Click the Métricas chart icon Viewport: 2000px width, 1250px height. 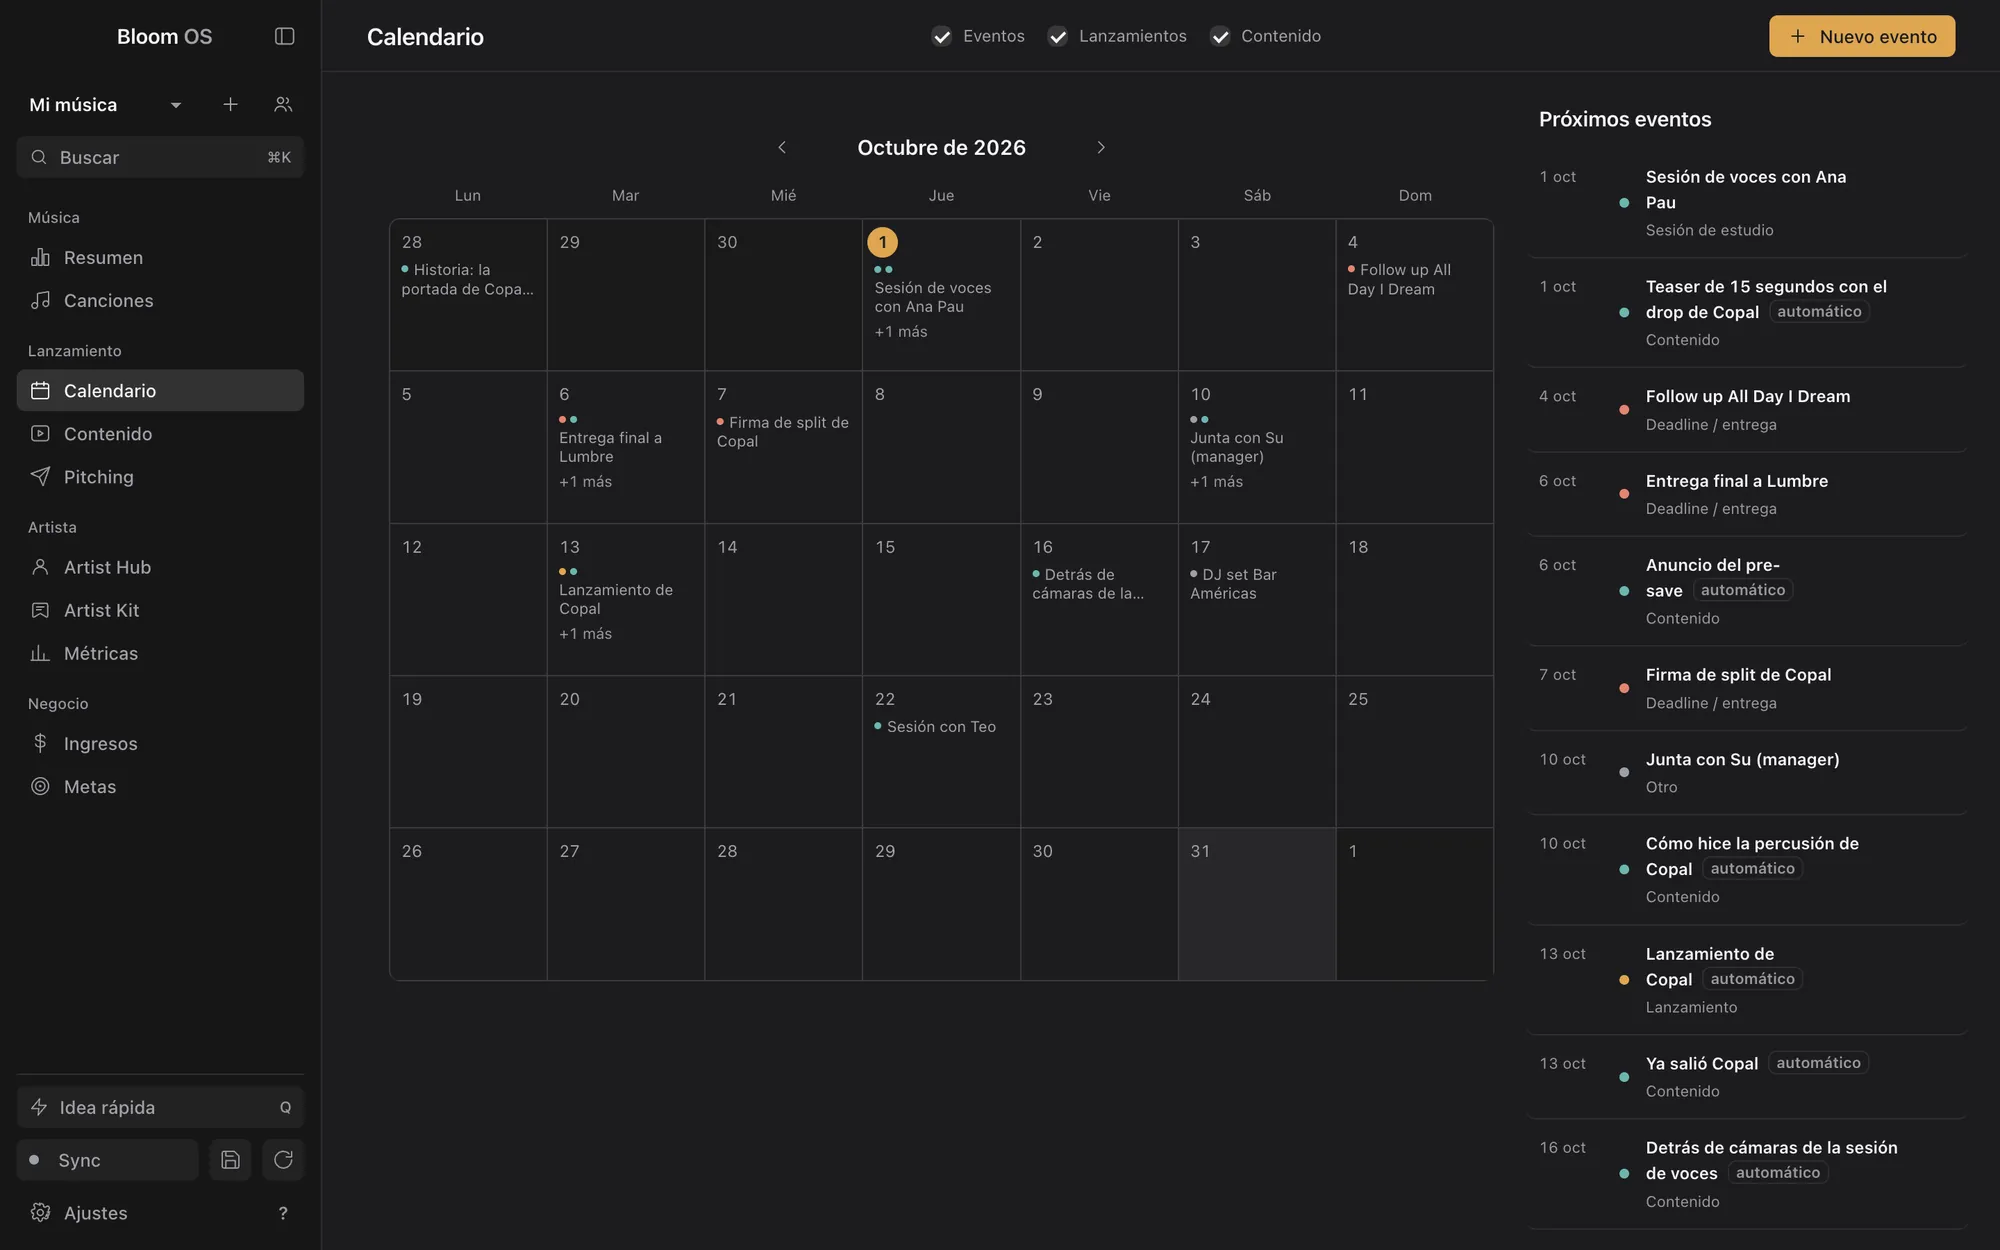[40, 653]
